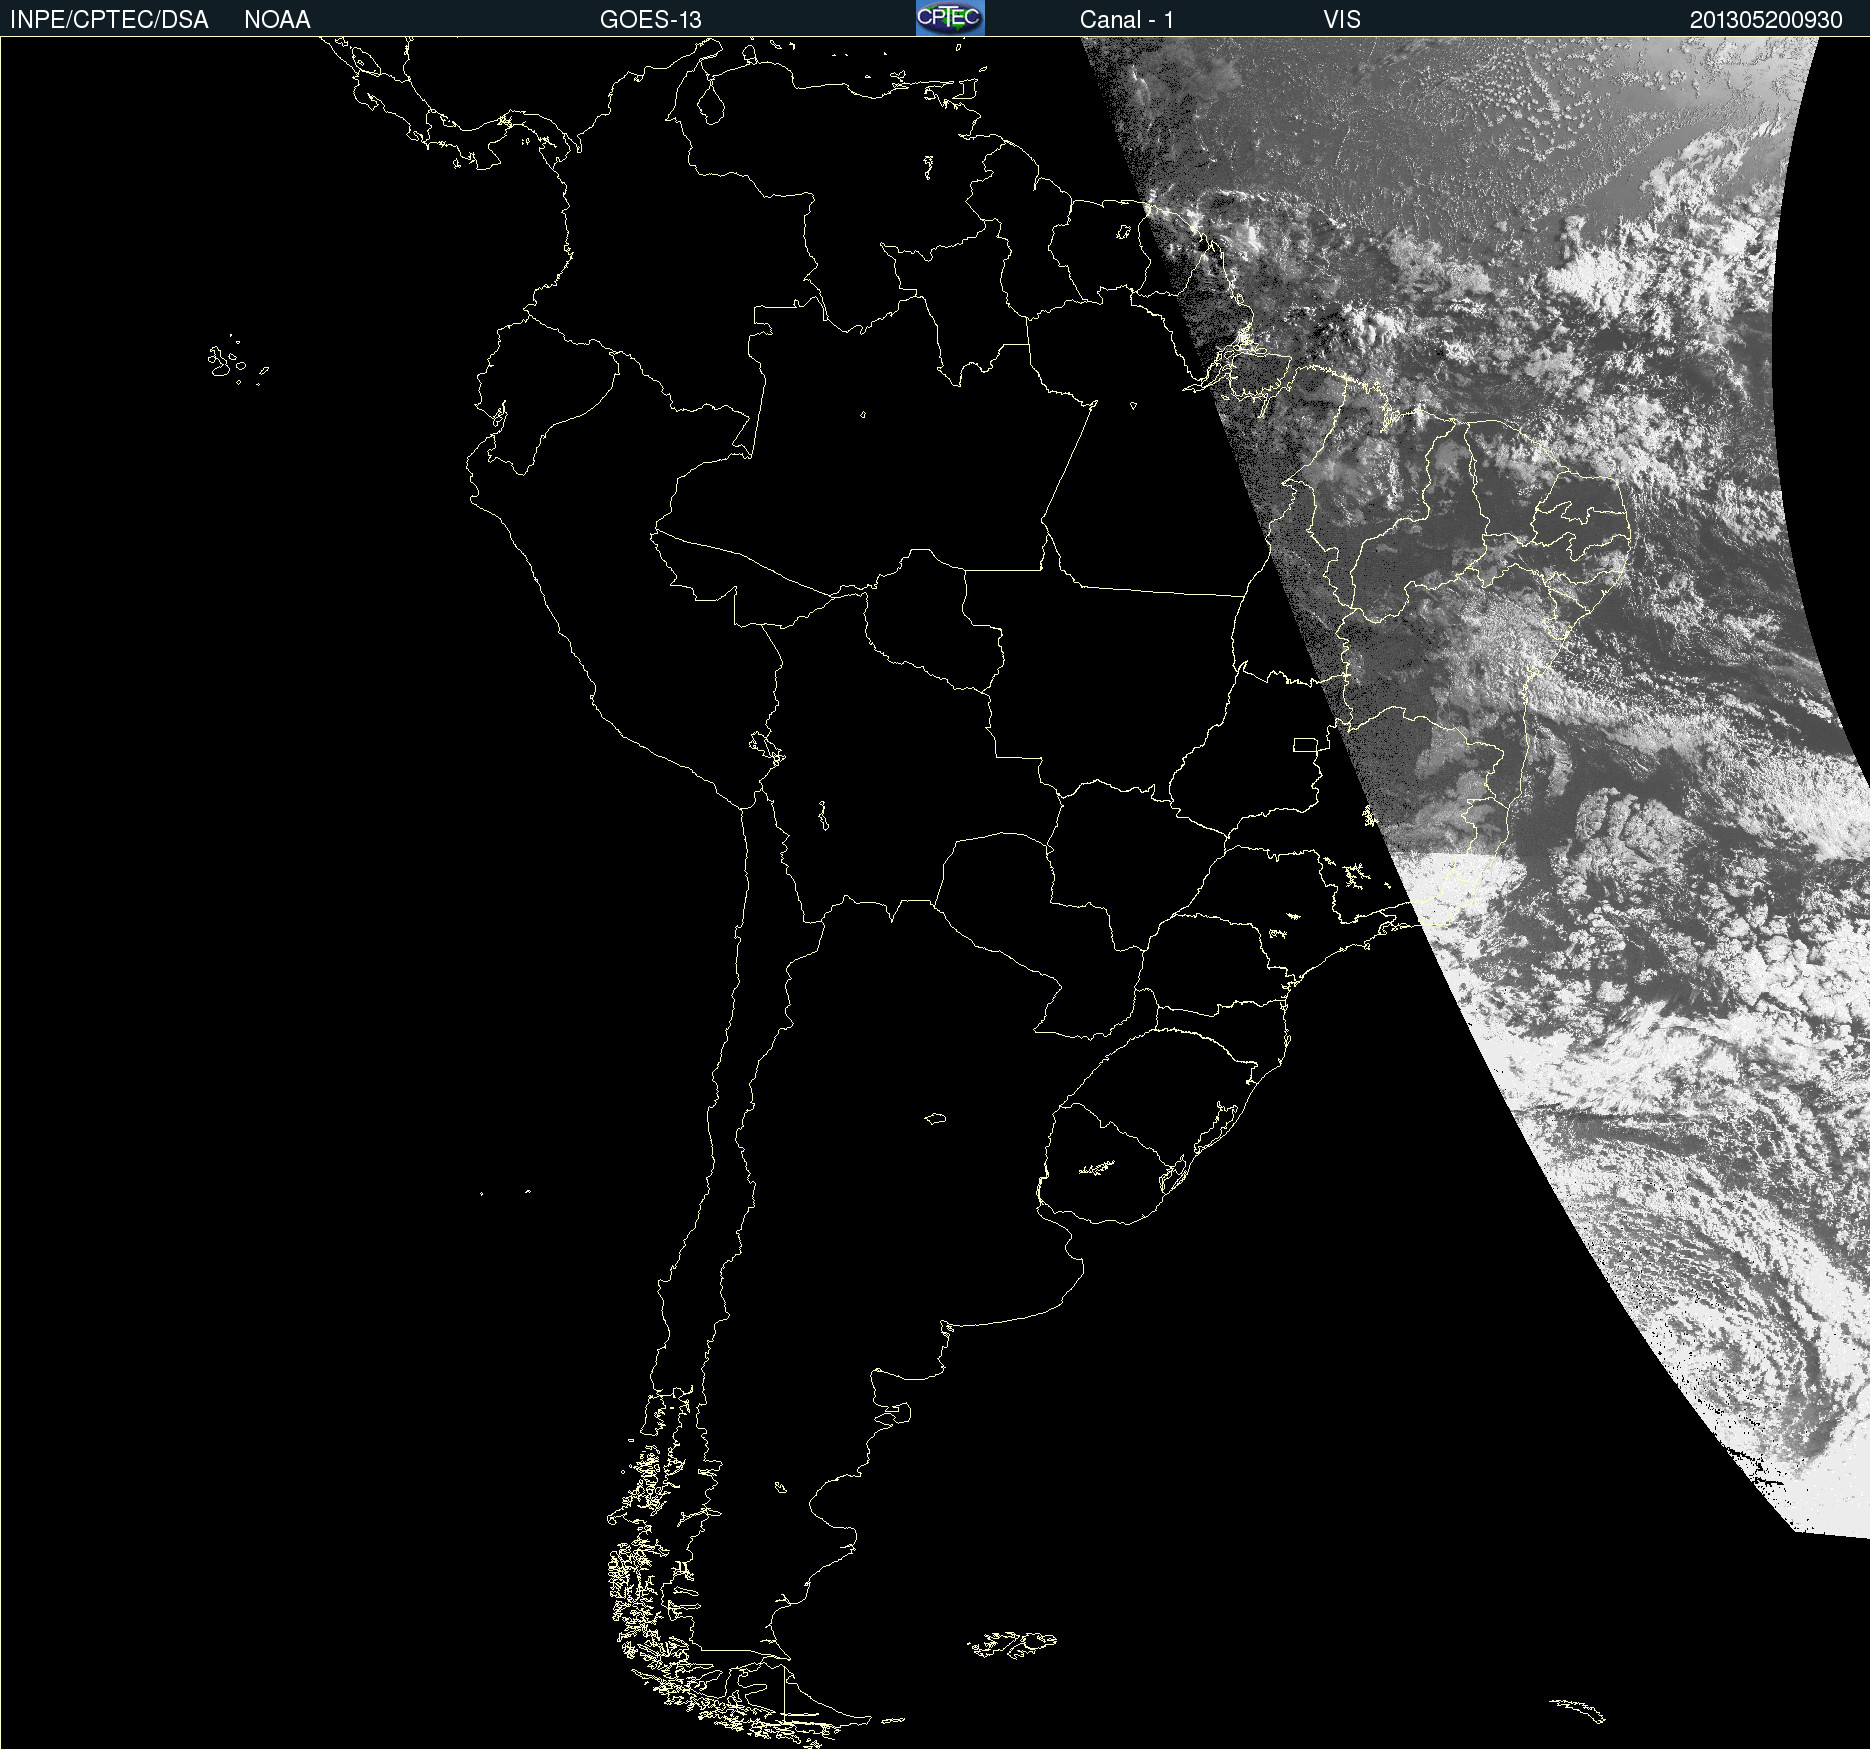Viewport: 1870px width, 1750px height.
Task: Click the INPE/CPTEC/DSA header label
Action: (109, 20)
